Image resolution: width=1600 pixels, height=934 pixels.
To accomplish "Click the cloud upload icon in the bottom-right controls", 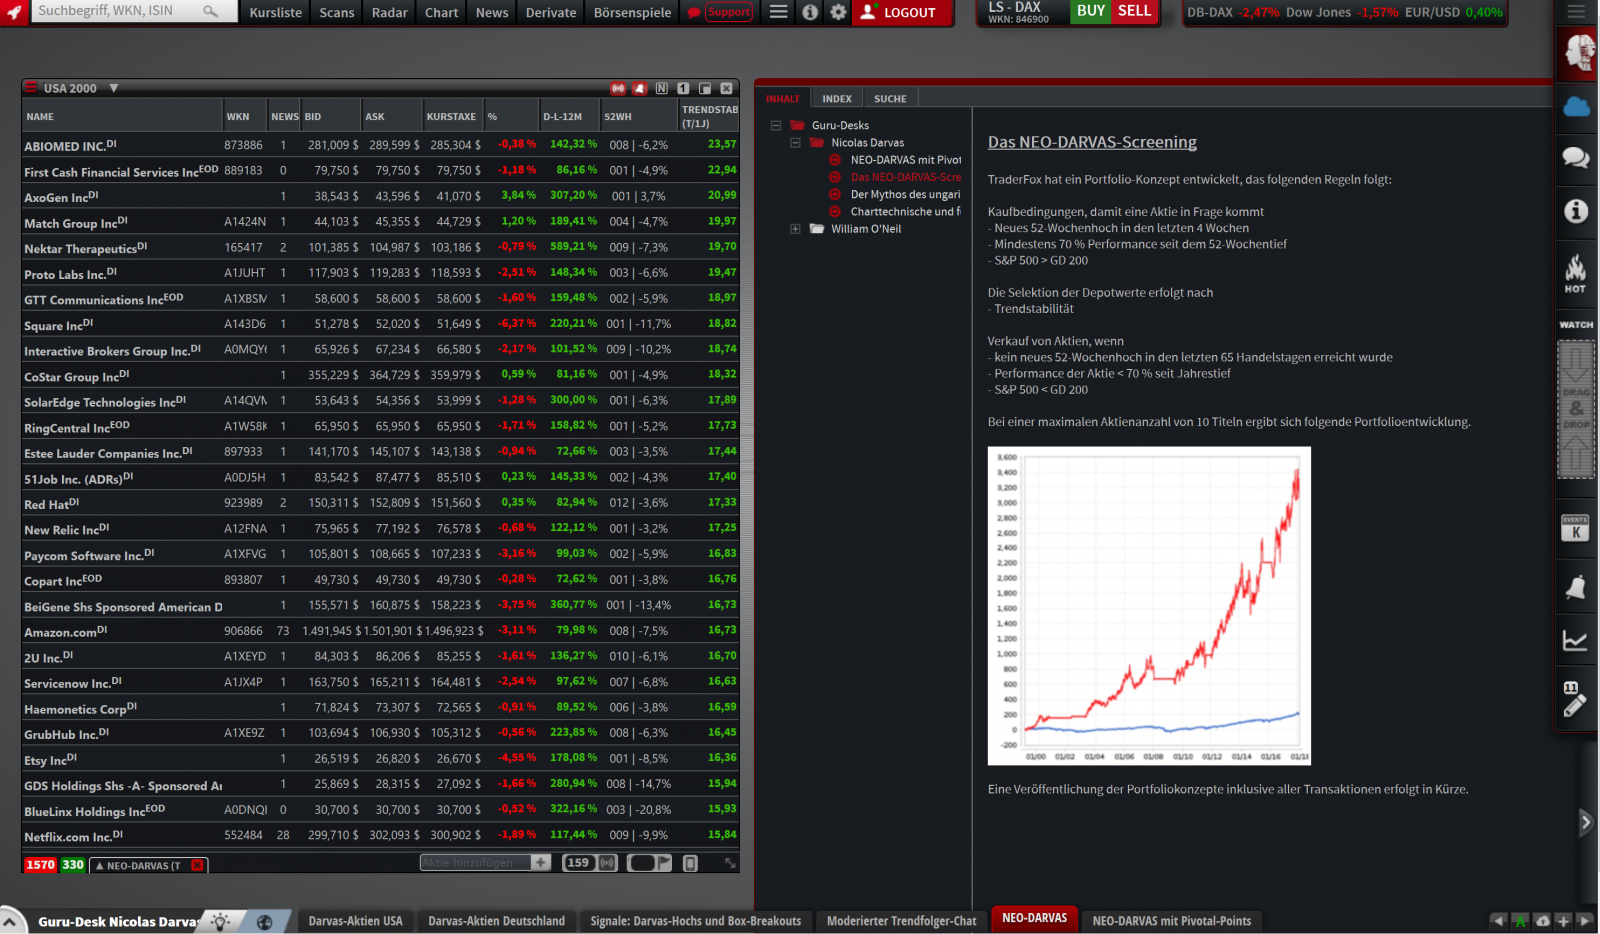I will pos(1543,921).
